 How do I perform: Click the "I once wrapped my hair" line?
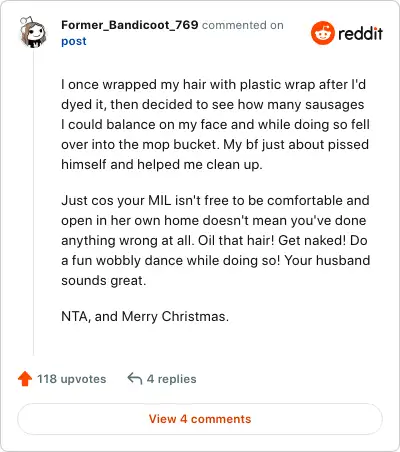214,84
